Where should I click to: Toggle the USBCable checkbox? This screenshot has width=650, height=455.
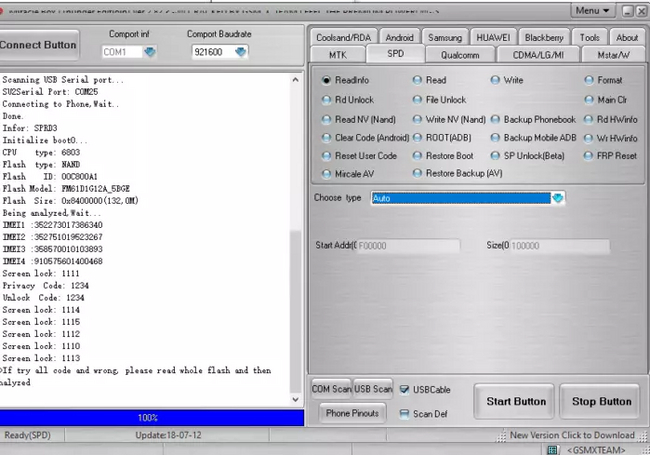click(x=405, y=389)
